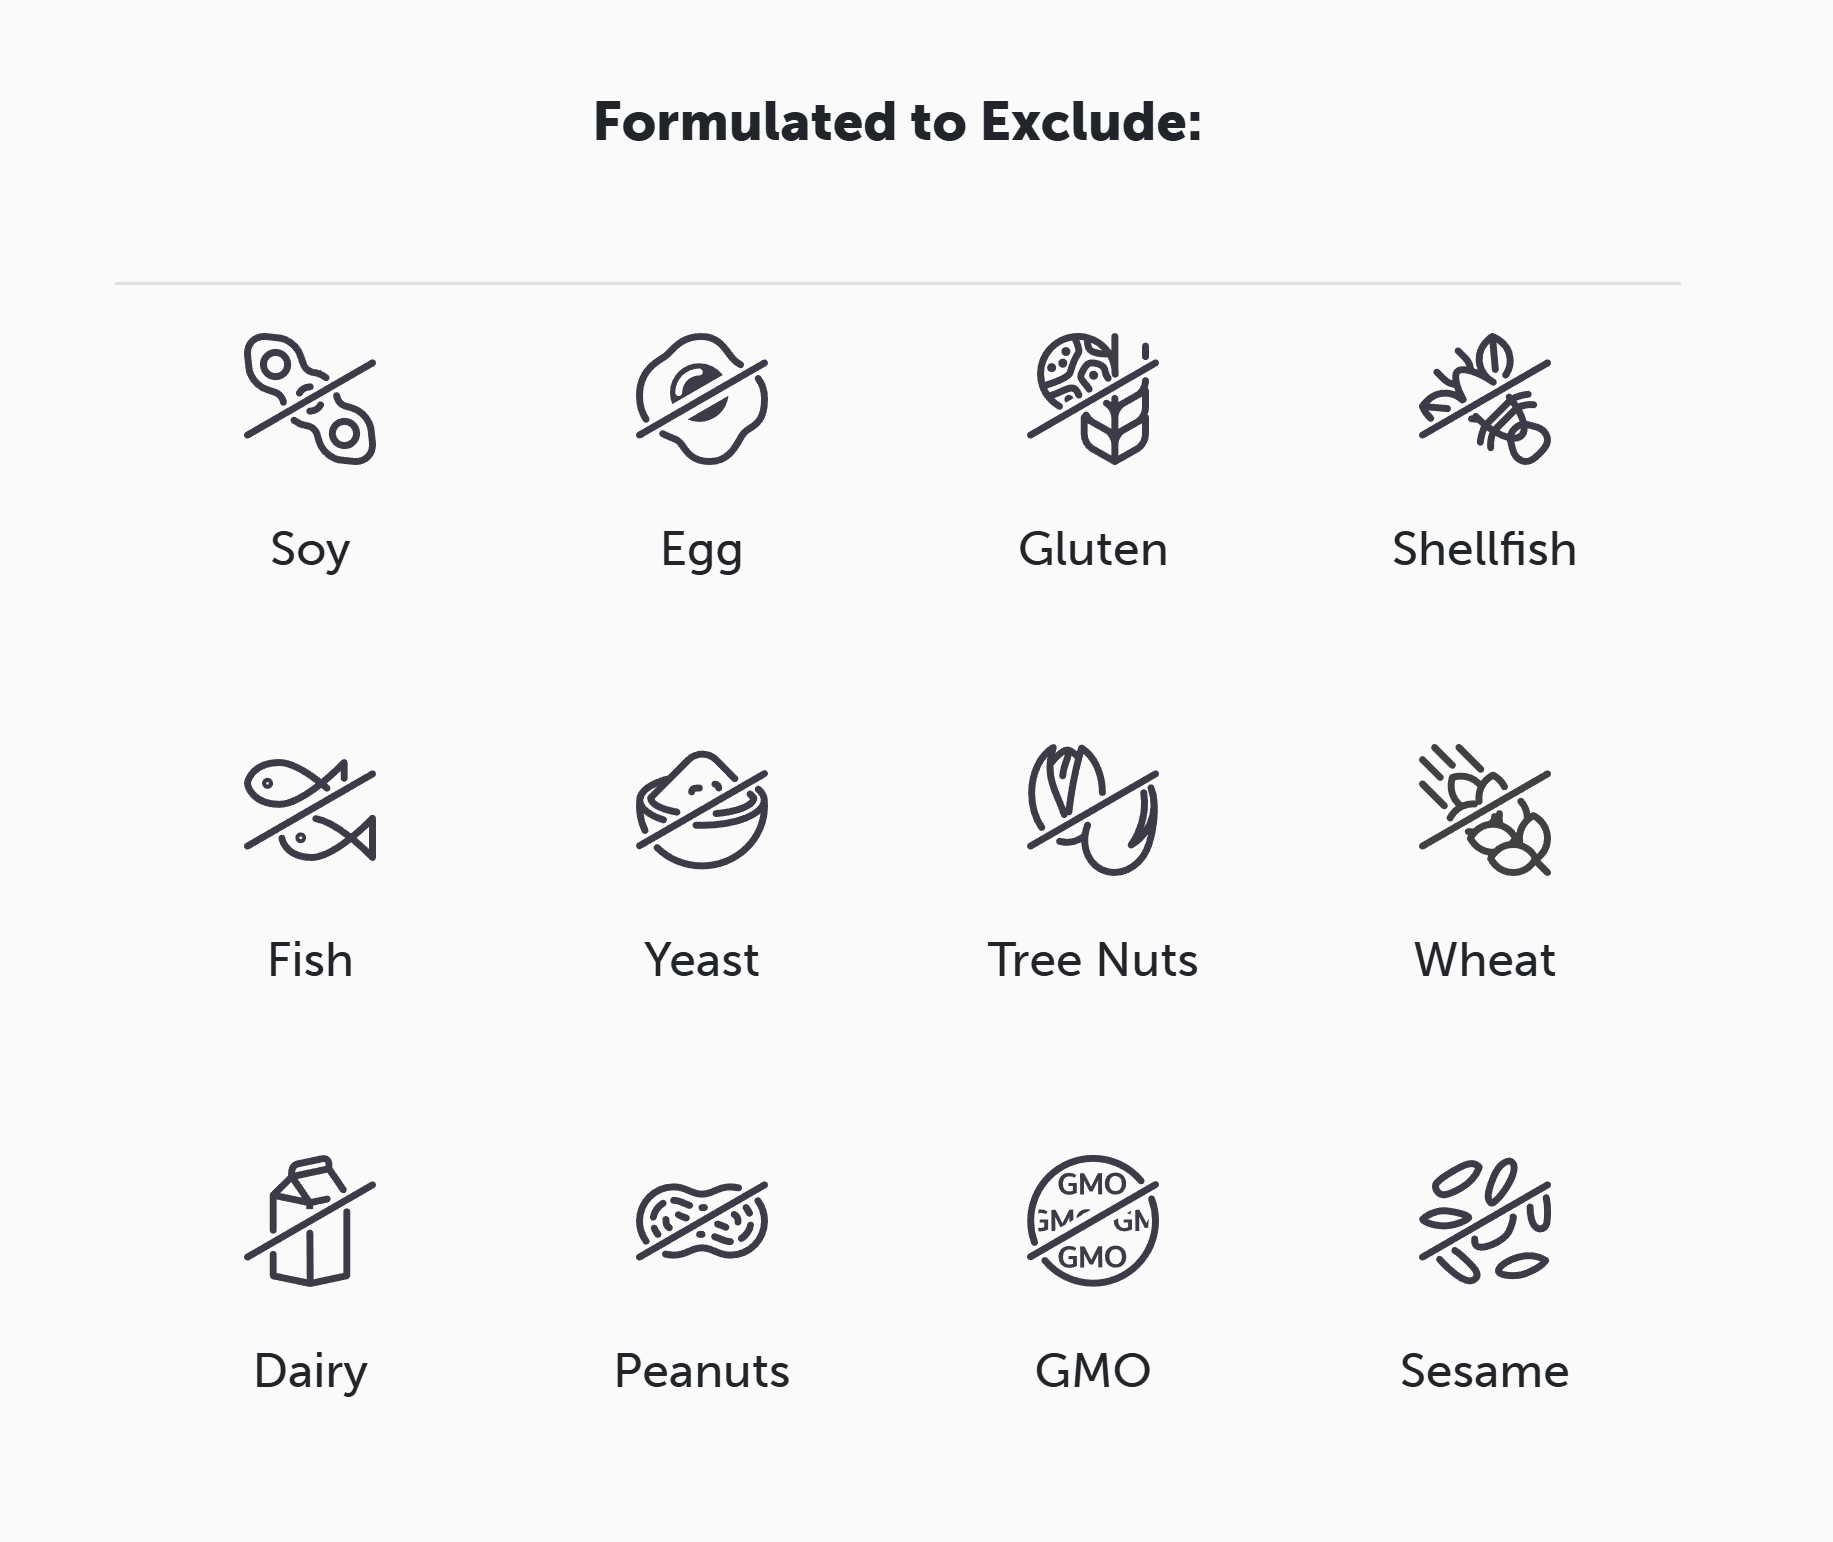Click the crossed-out milk carton icon

coord(310,1221)
